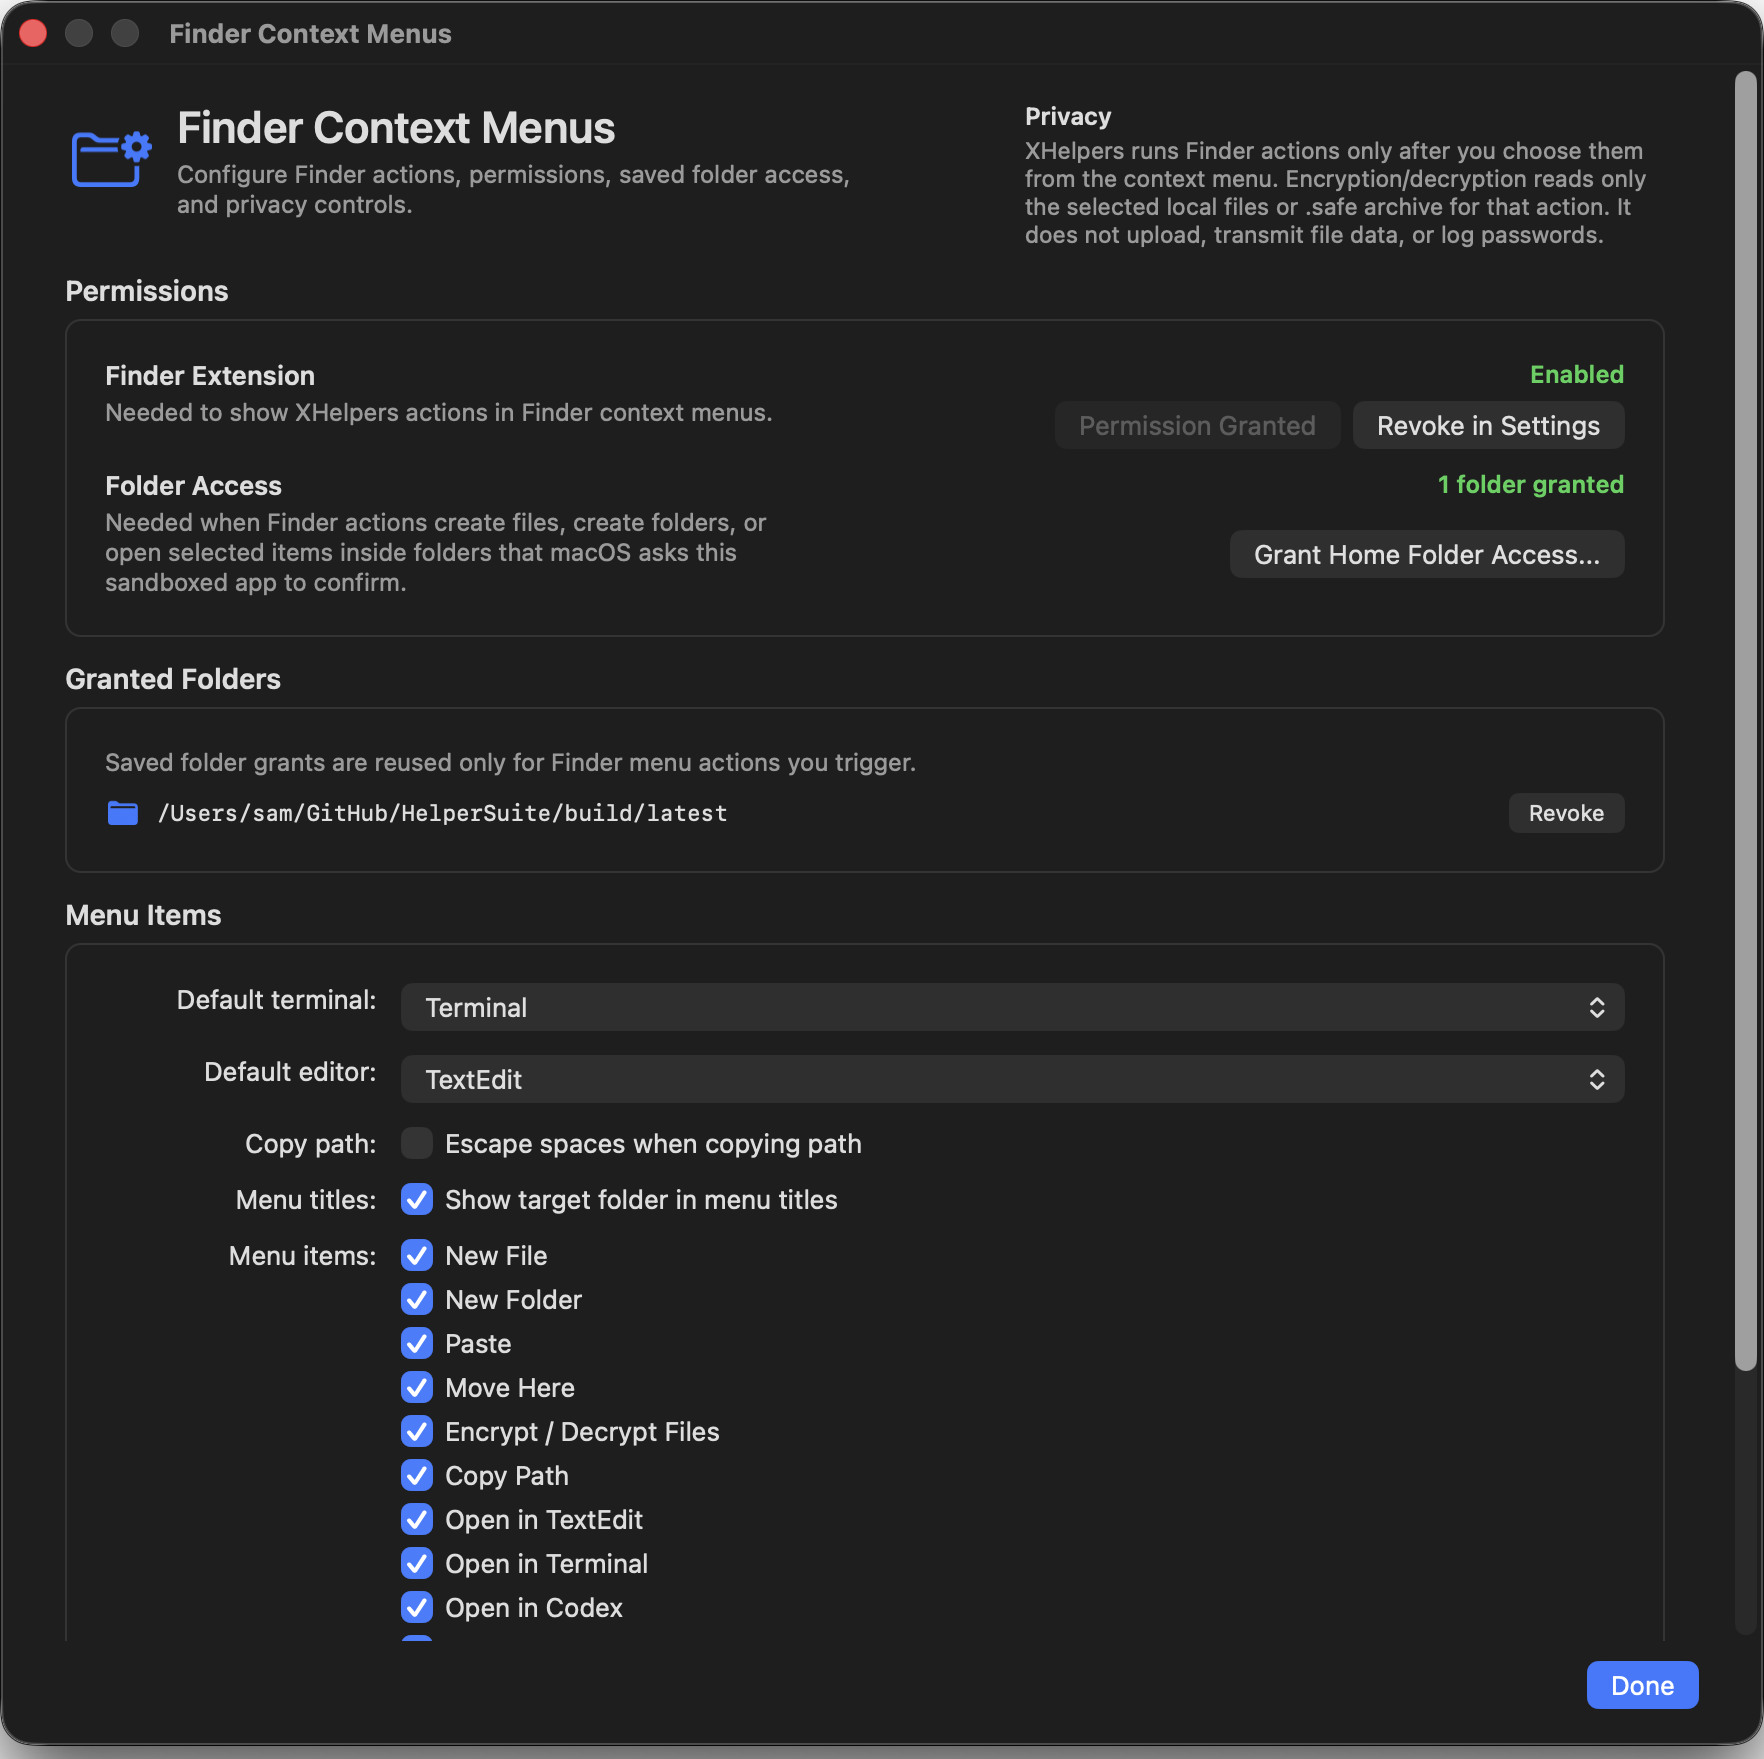Uncheck the New Folder menu item
This screenshot has height=1759, width=1764.
pyautogui.click(x=417, y=1299)
